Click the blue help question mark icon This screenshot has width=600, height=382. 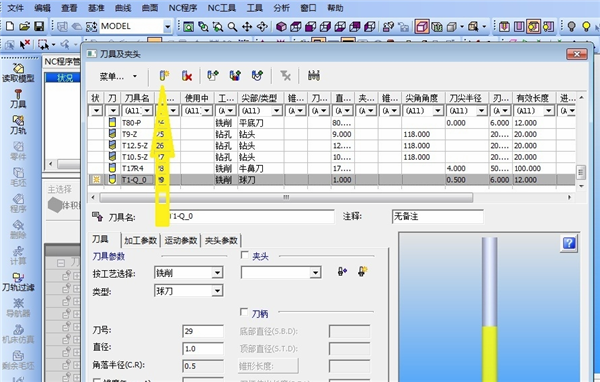coord(569,243)
